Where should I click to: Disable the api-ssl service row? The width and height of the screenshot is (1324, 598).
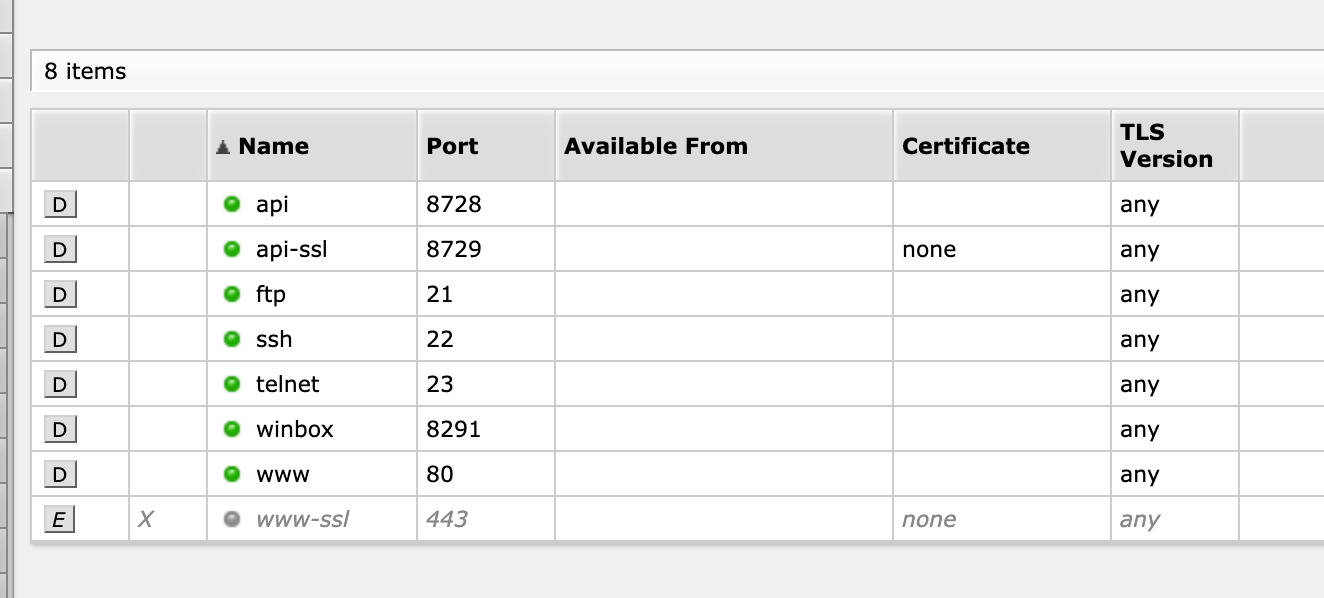[x=60, y=250]
